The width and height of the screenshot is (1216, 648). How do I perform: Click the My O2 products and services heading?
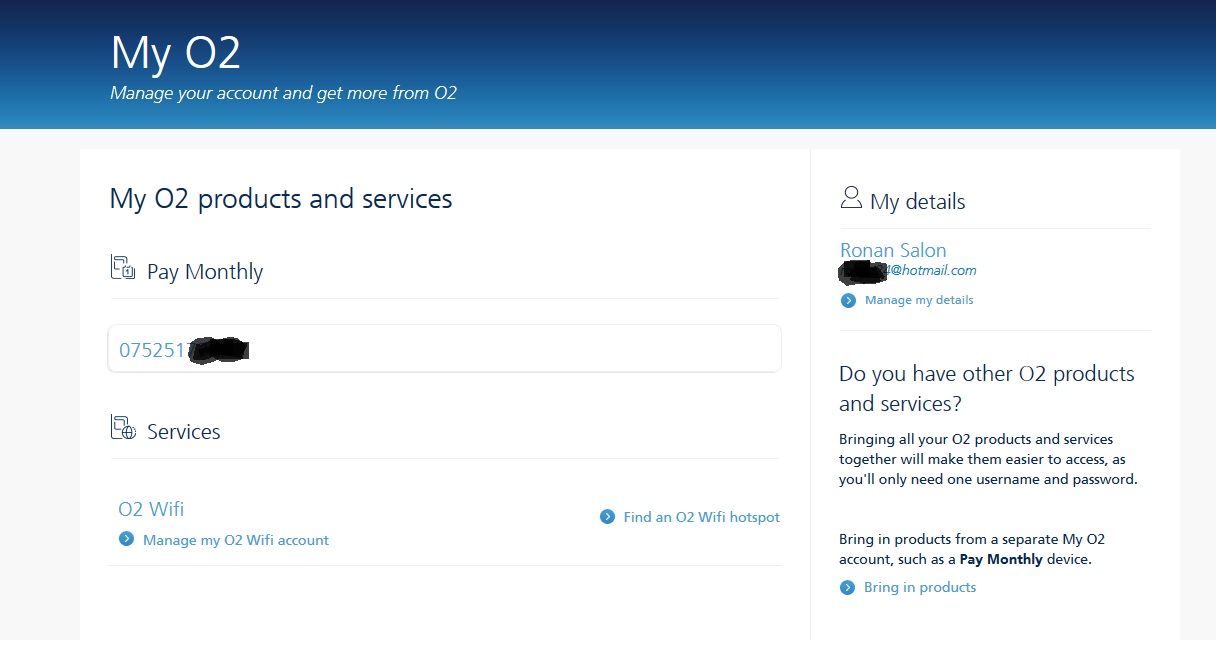[x=281, y=199]
